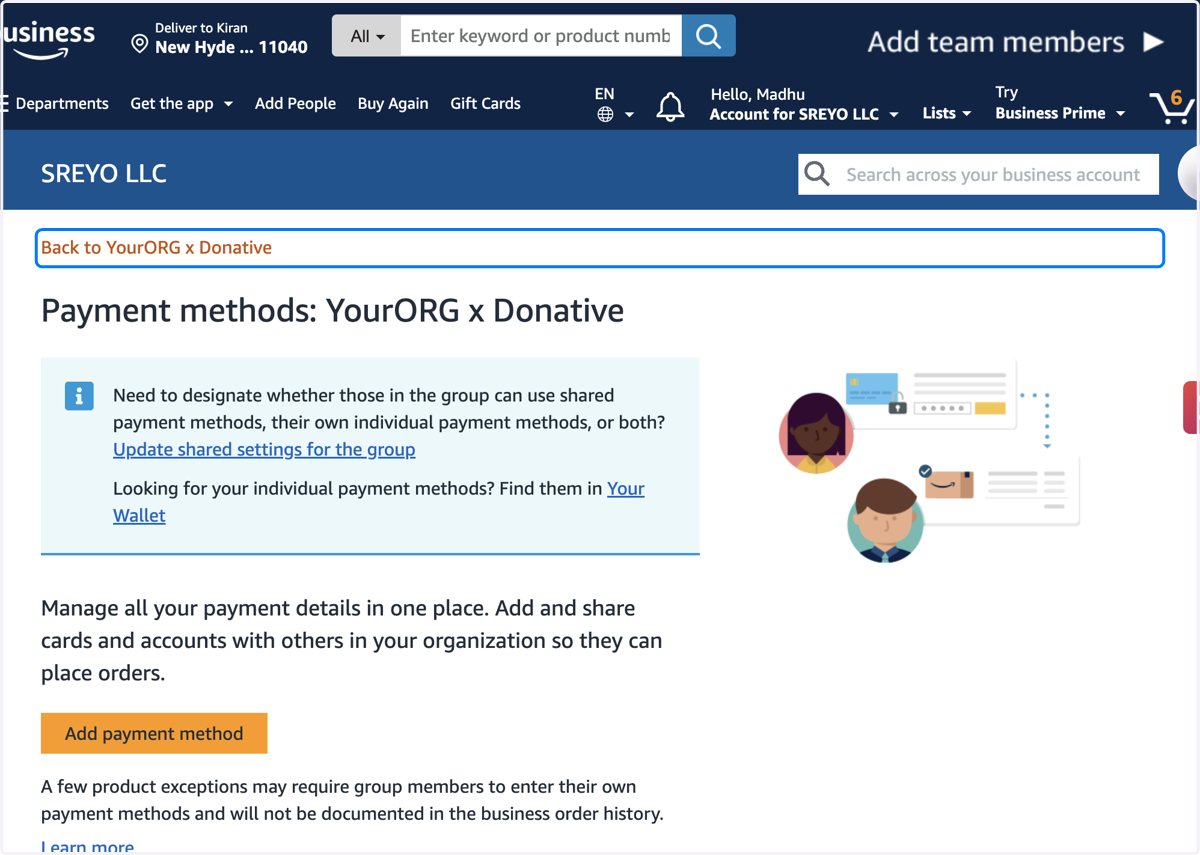
Task: Click the payment methods people illustration
Action: [x=930, y=461]
